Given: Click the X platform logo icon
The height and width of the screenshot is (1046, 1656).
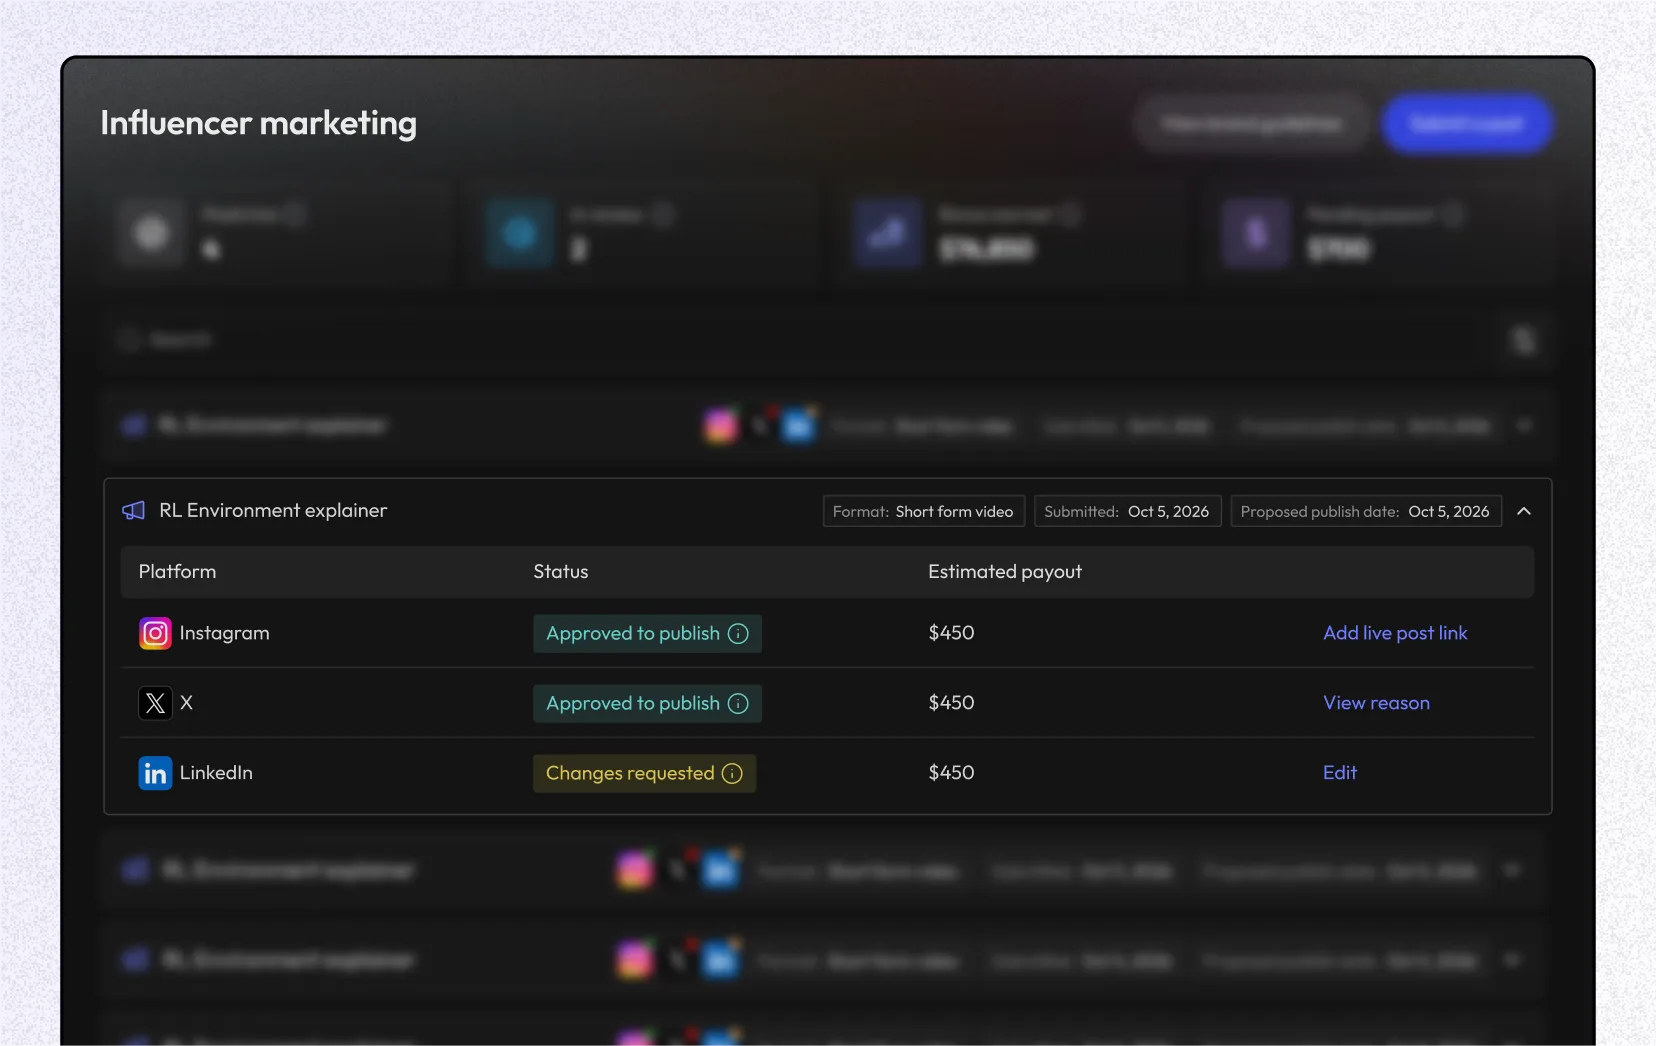Looking at the screenshot, I should [x=155, y=703].
